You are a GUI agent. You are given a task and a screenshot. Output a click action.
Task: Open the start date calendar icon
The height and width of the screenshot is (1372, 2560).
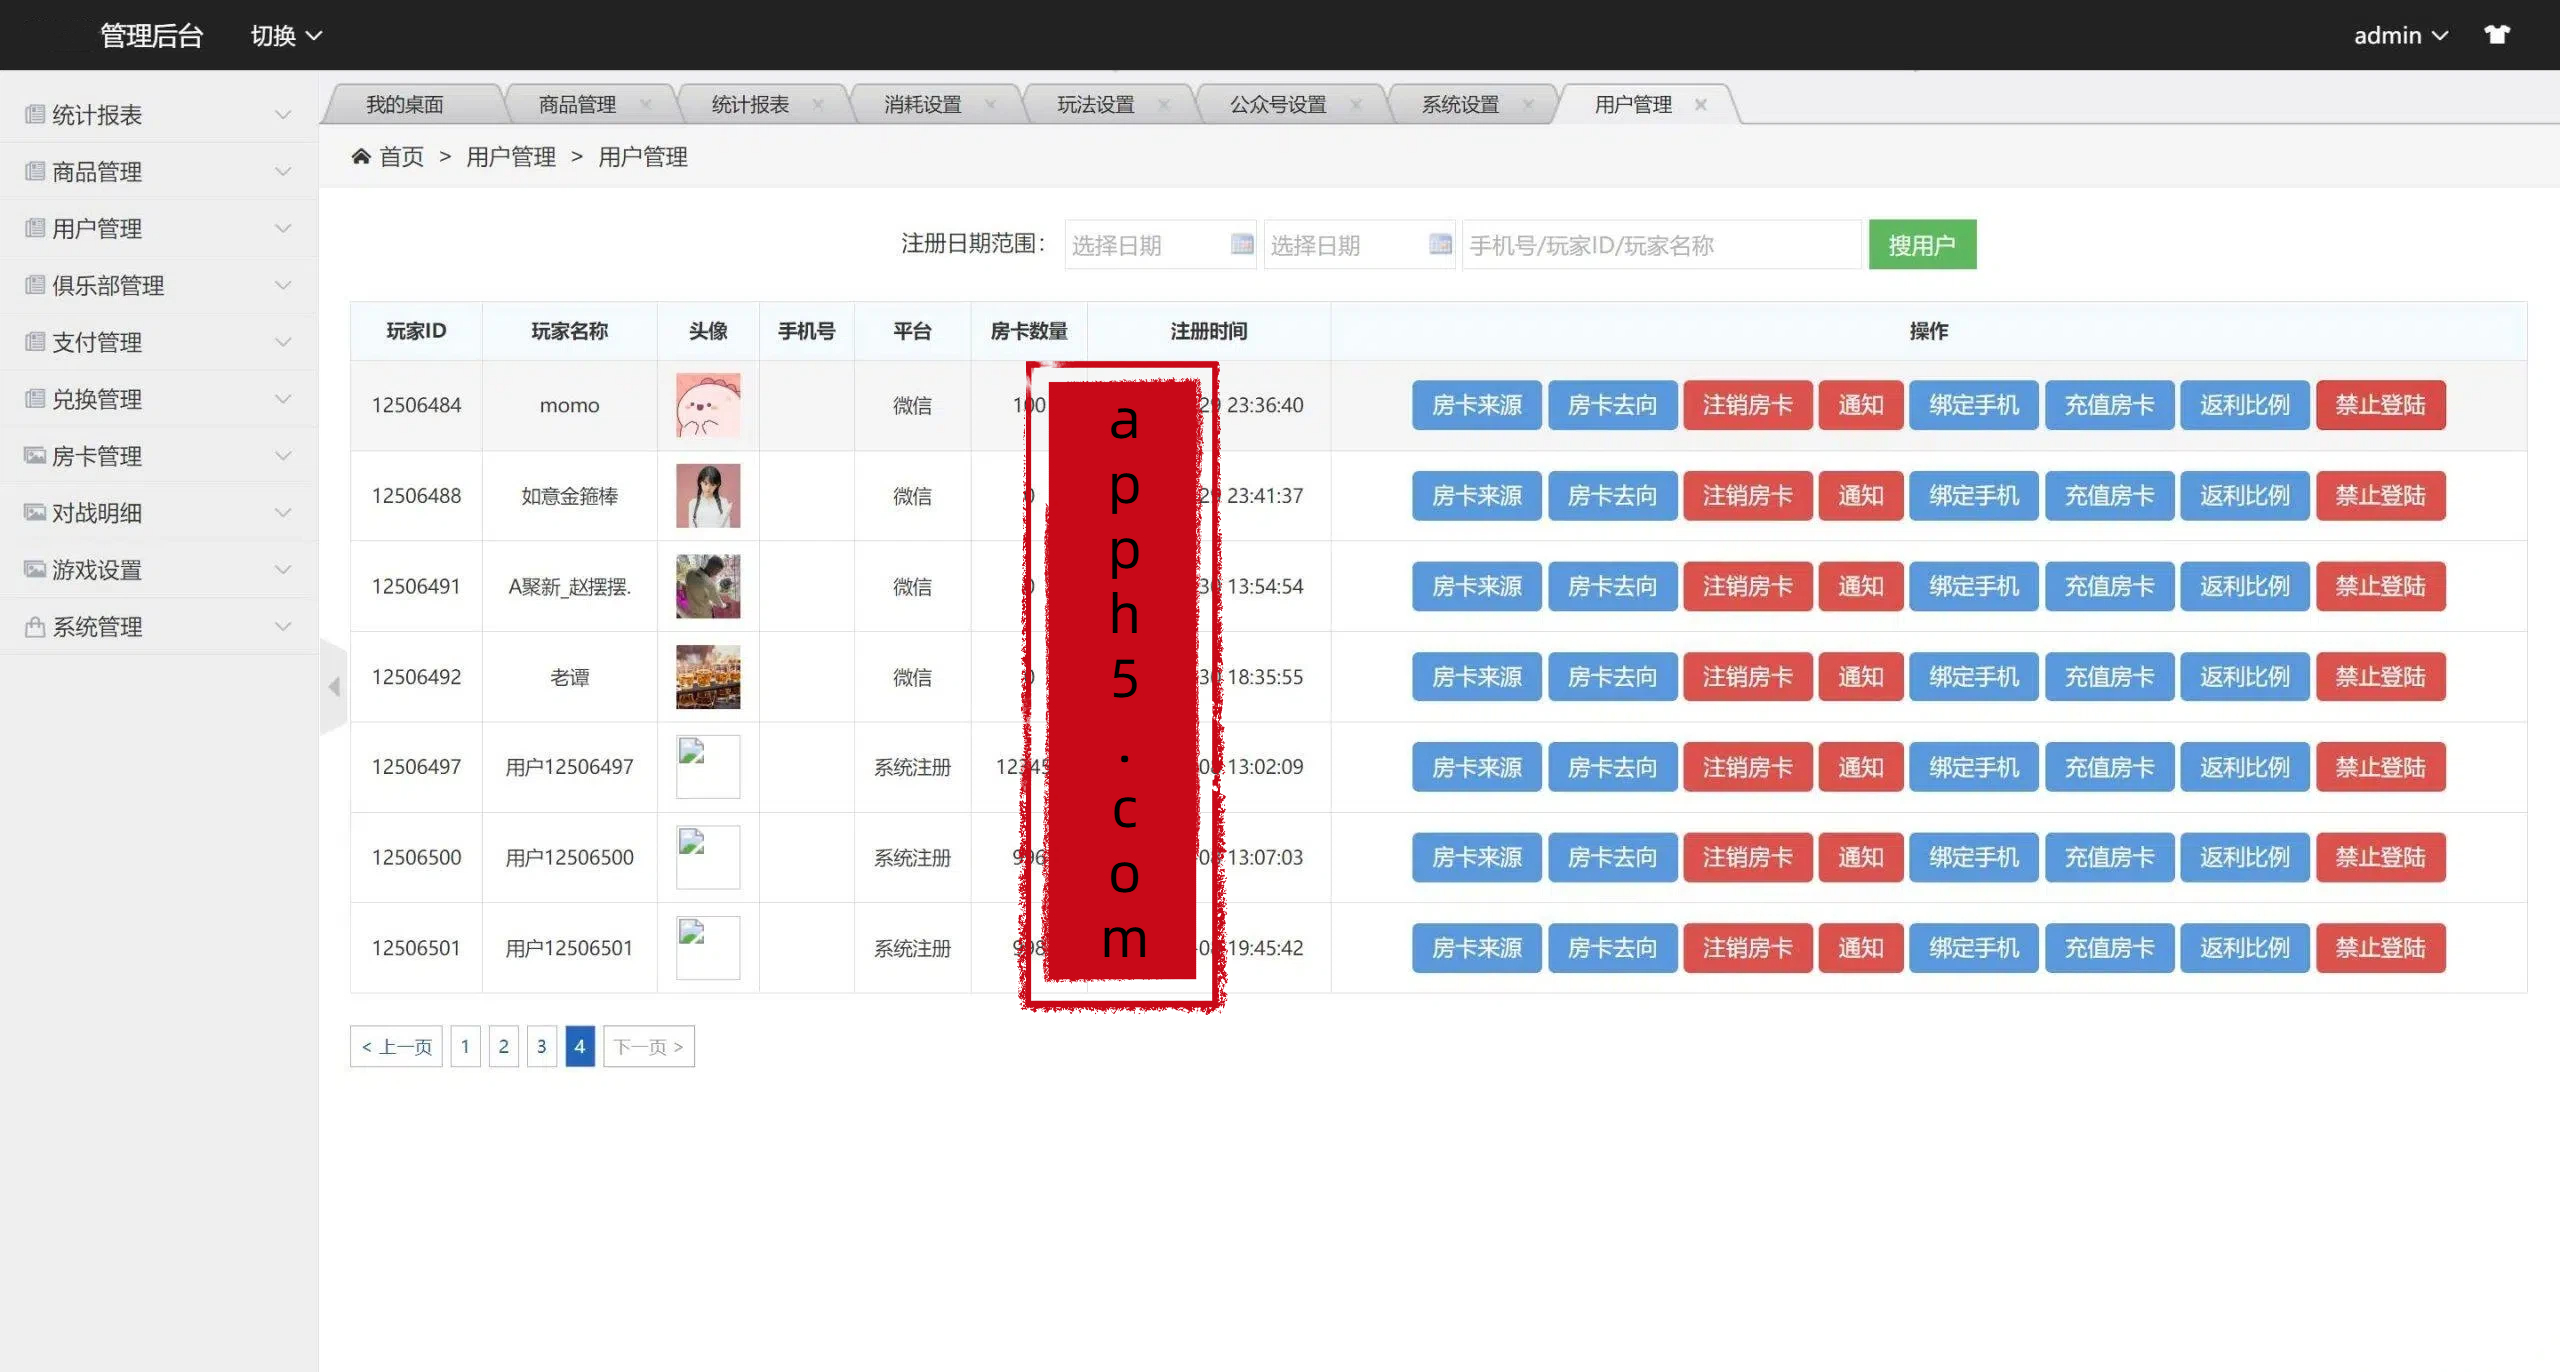tap(1241, 244)
